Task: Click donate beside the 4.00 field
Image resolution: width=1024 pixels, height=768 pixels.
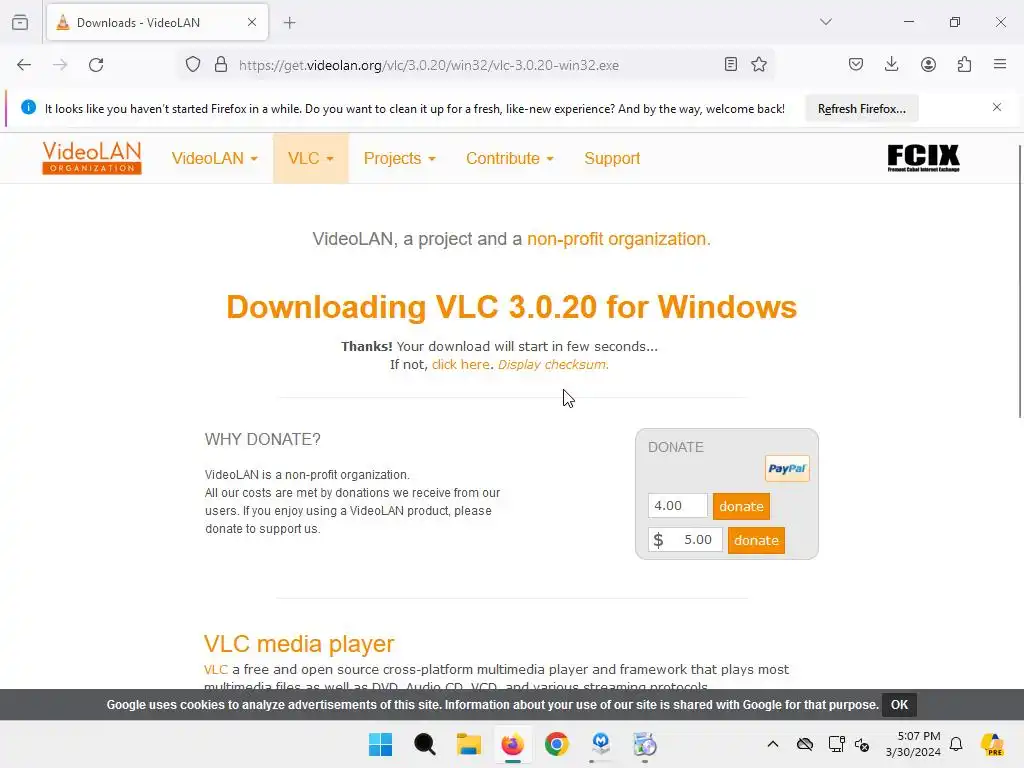Action: [x=741, y=506]
